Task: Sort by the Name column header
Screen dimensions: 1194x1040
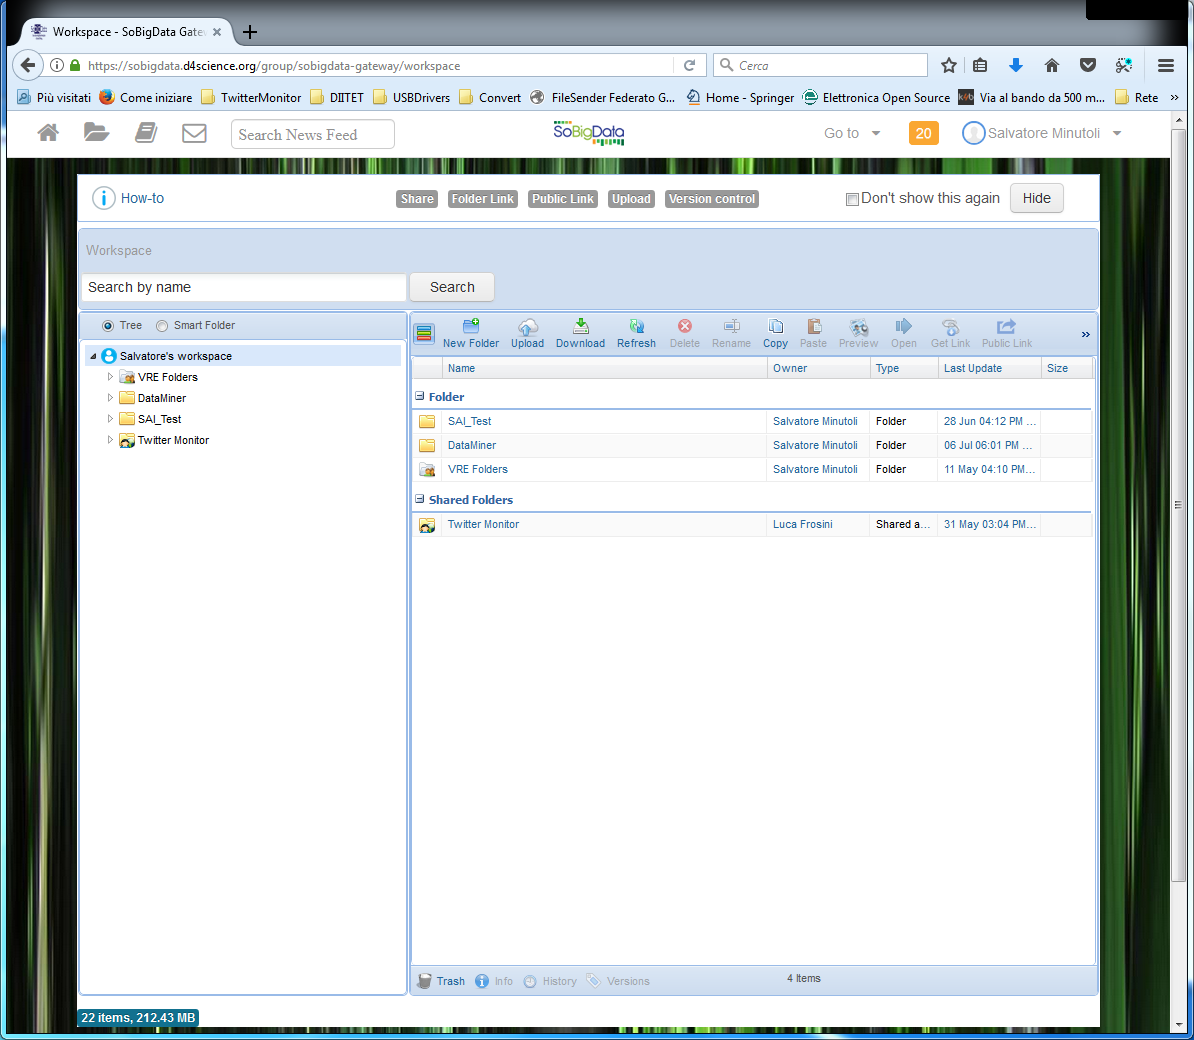Action: (462, 368)
